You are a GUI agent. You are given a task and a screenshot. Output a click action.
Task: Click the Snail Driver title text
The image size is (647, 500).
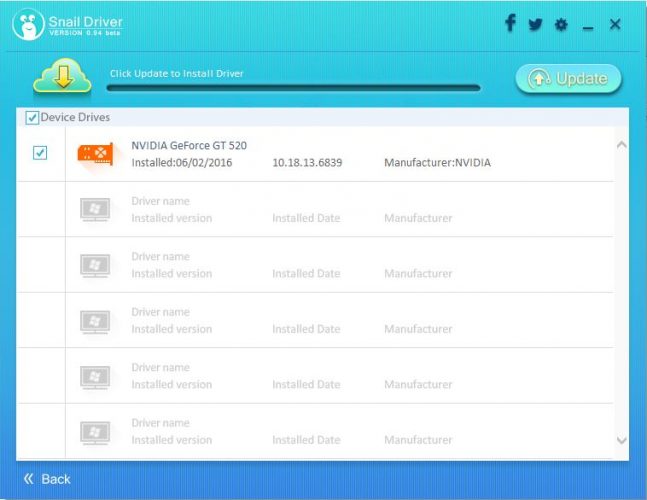click(85, 21)
